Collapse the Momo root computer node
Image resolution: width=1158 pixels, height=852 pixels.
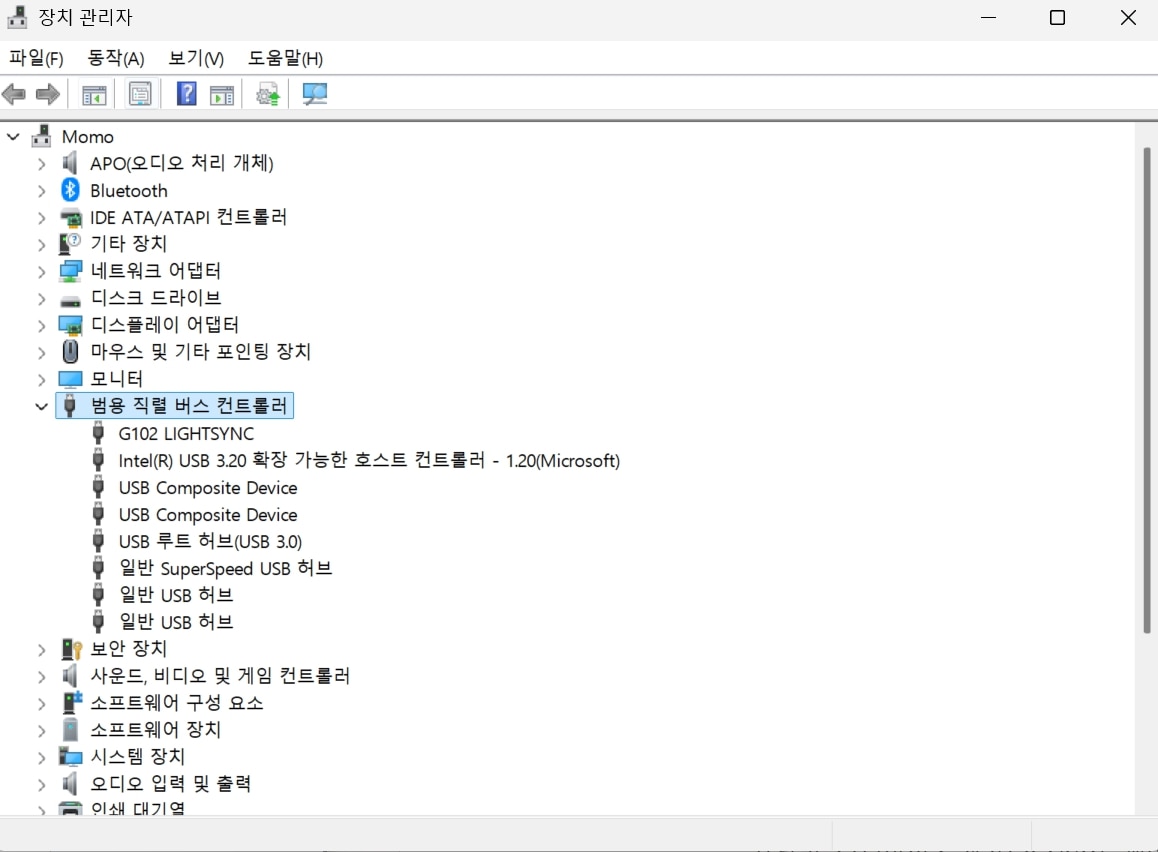click(x=13, y=137)
